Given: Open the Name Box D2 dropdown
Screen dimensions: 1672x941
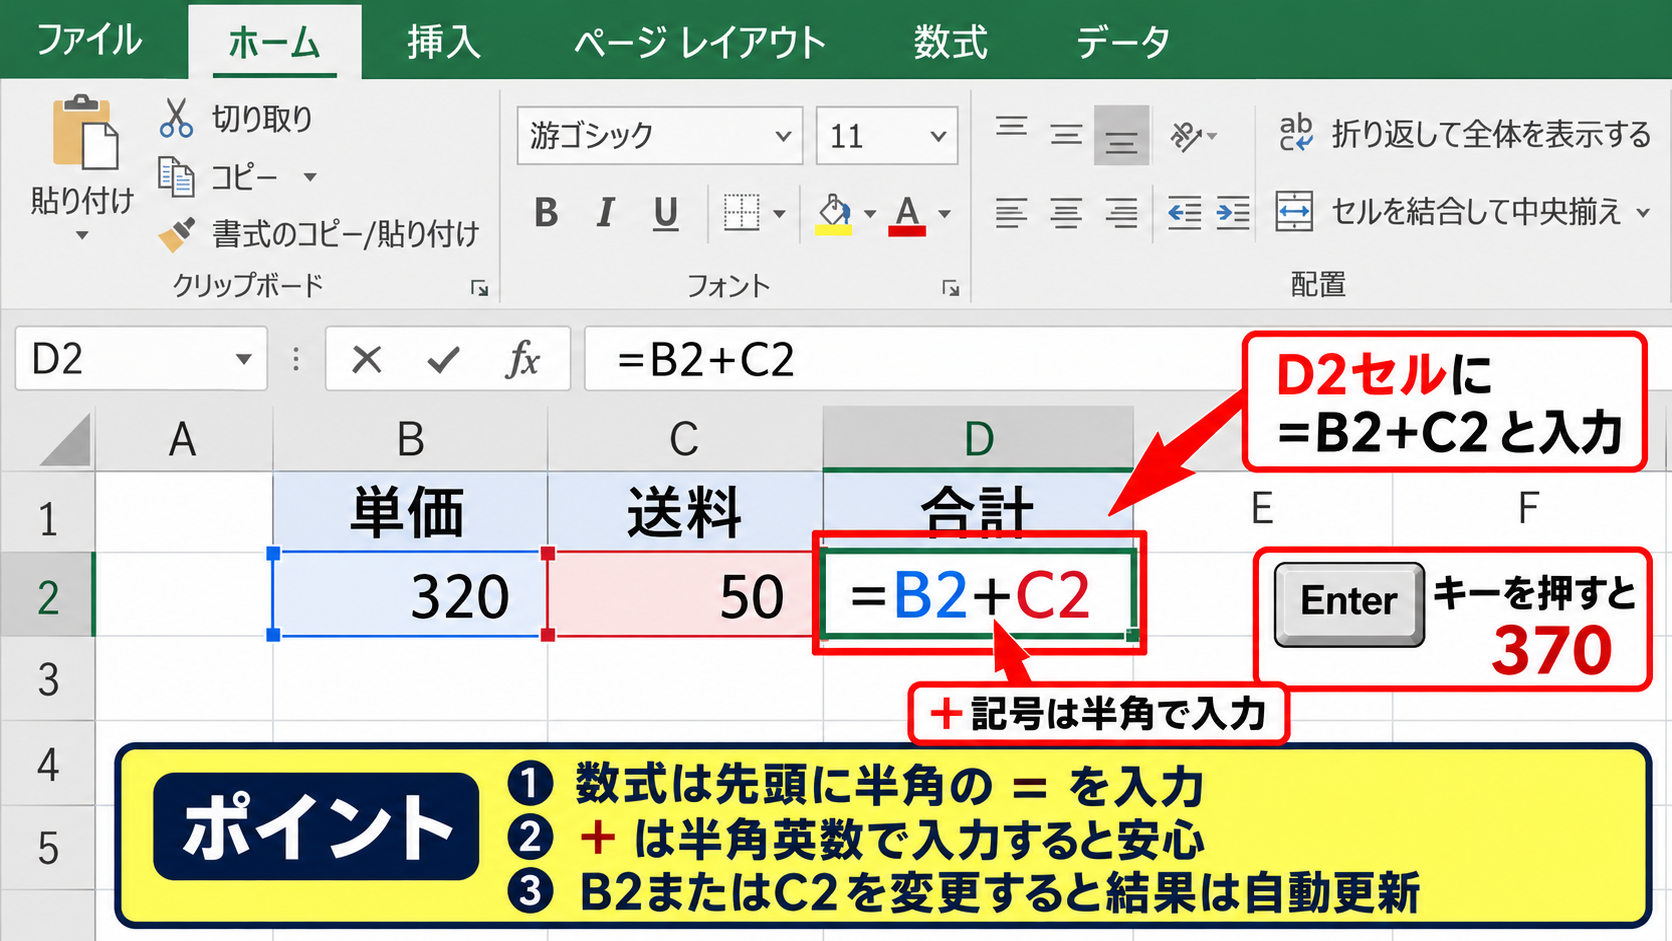Looking at the screenshot, I should [x=243, y=359].
